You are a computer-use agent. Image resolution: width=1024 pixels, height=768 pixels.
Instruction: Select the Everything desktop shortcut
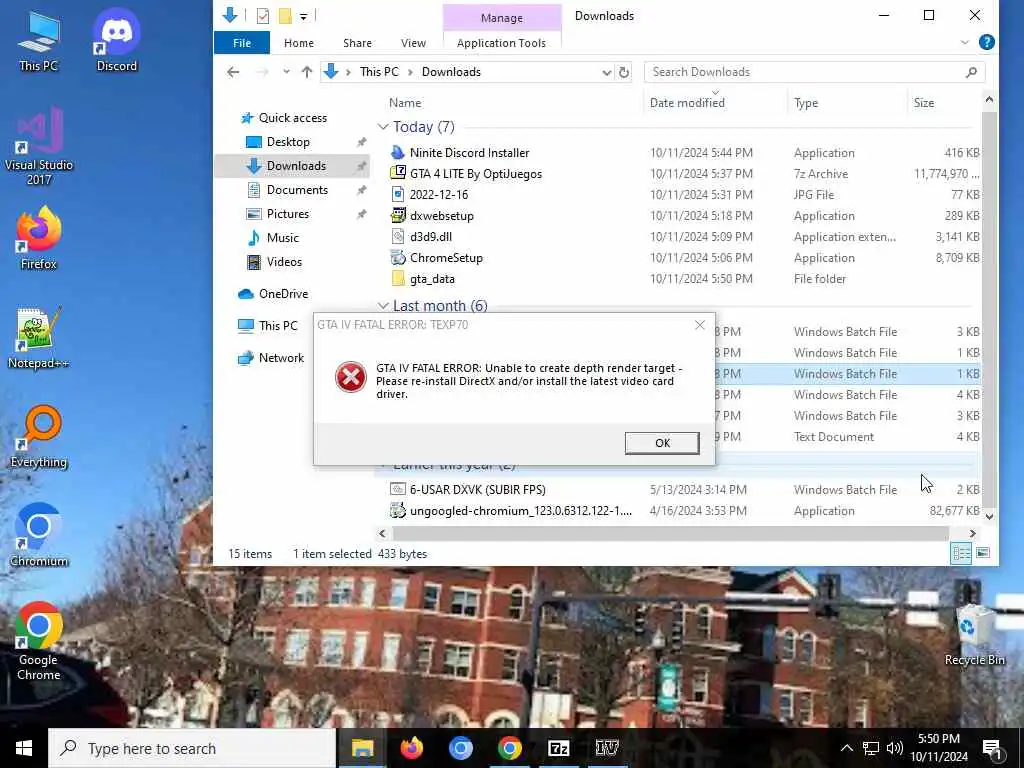coord(39,436)
